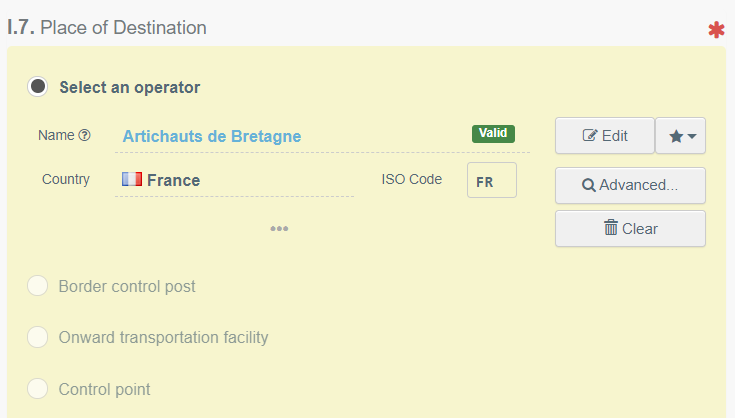Image resolution: width=735 pixels, height=418 pixels.
Task: Select the Control point radio button
Action: [38, 388]
